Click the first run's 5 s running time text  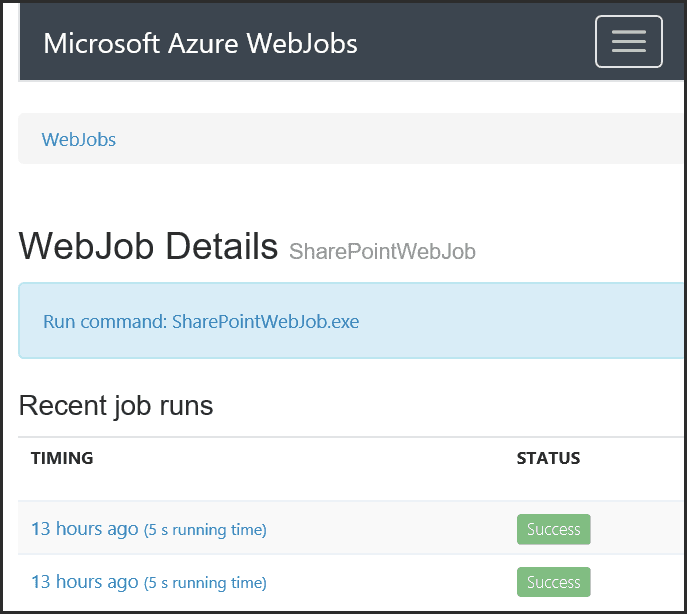point(205,530)
